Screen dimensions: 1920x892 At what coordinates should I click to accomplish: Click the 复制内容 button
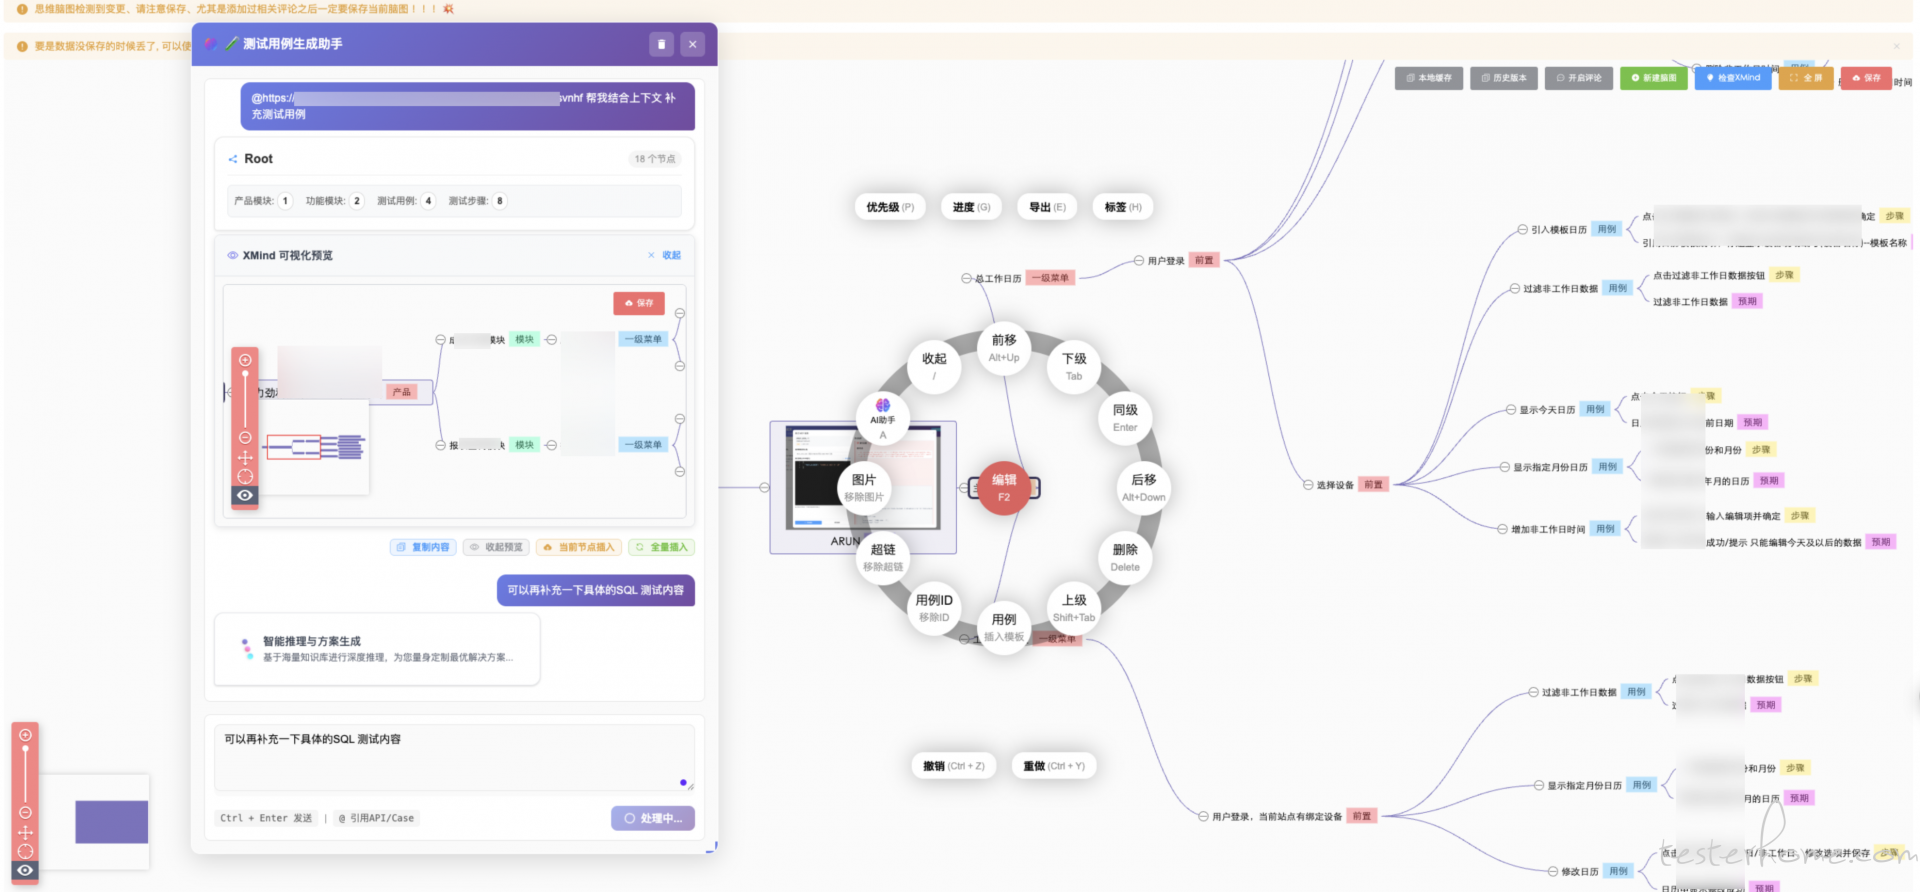point(423,547)
